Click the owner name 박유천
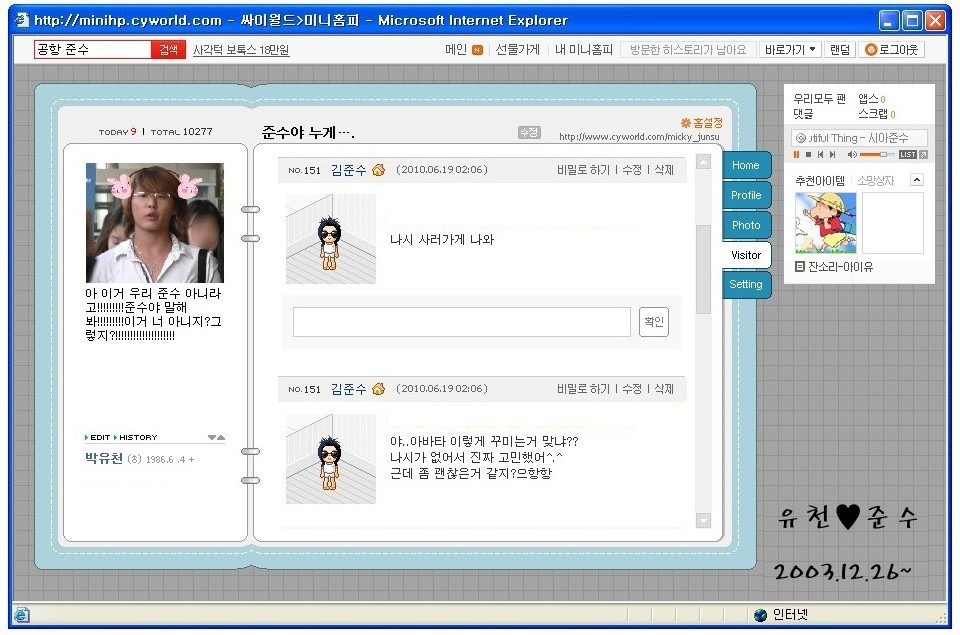 point(104,459)
